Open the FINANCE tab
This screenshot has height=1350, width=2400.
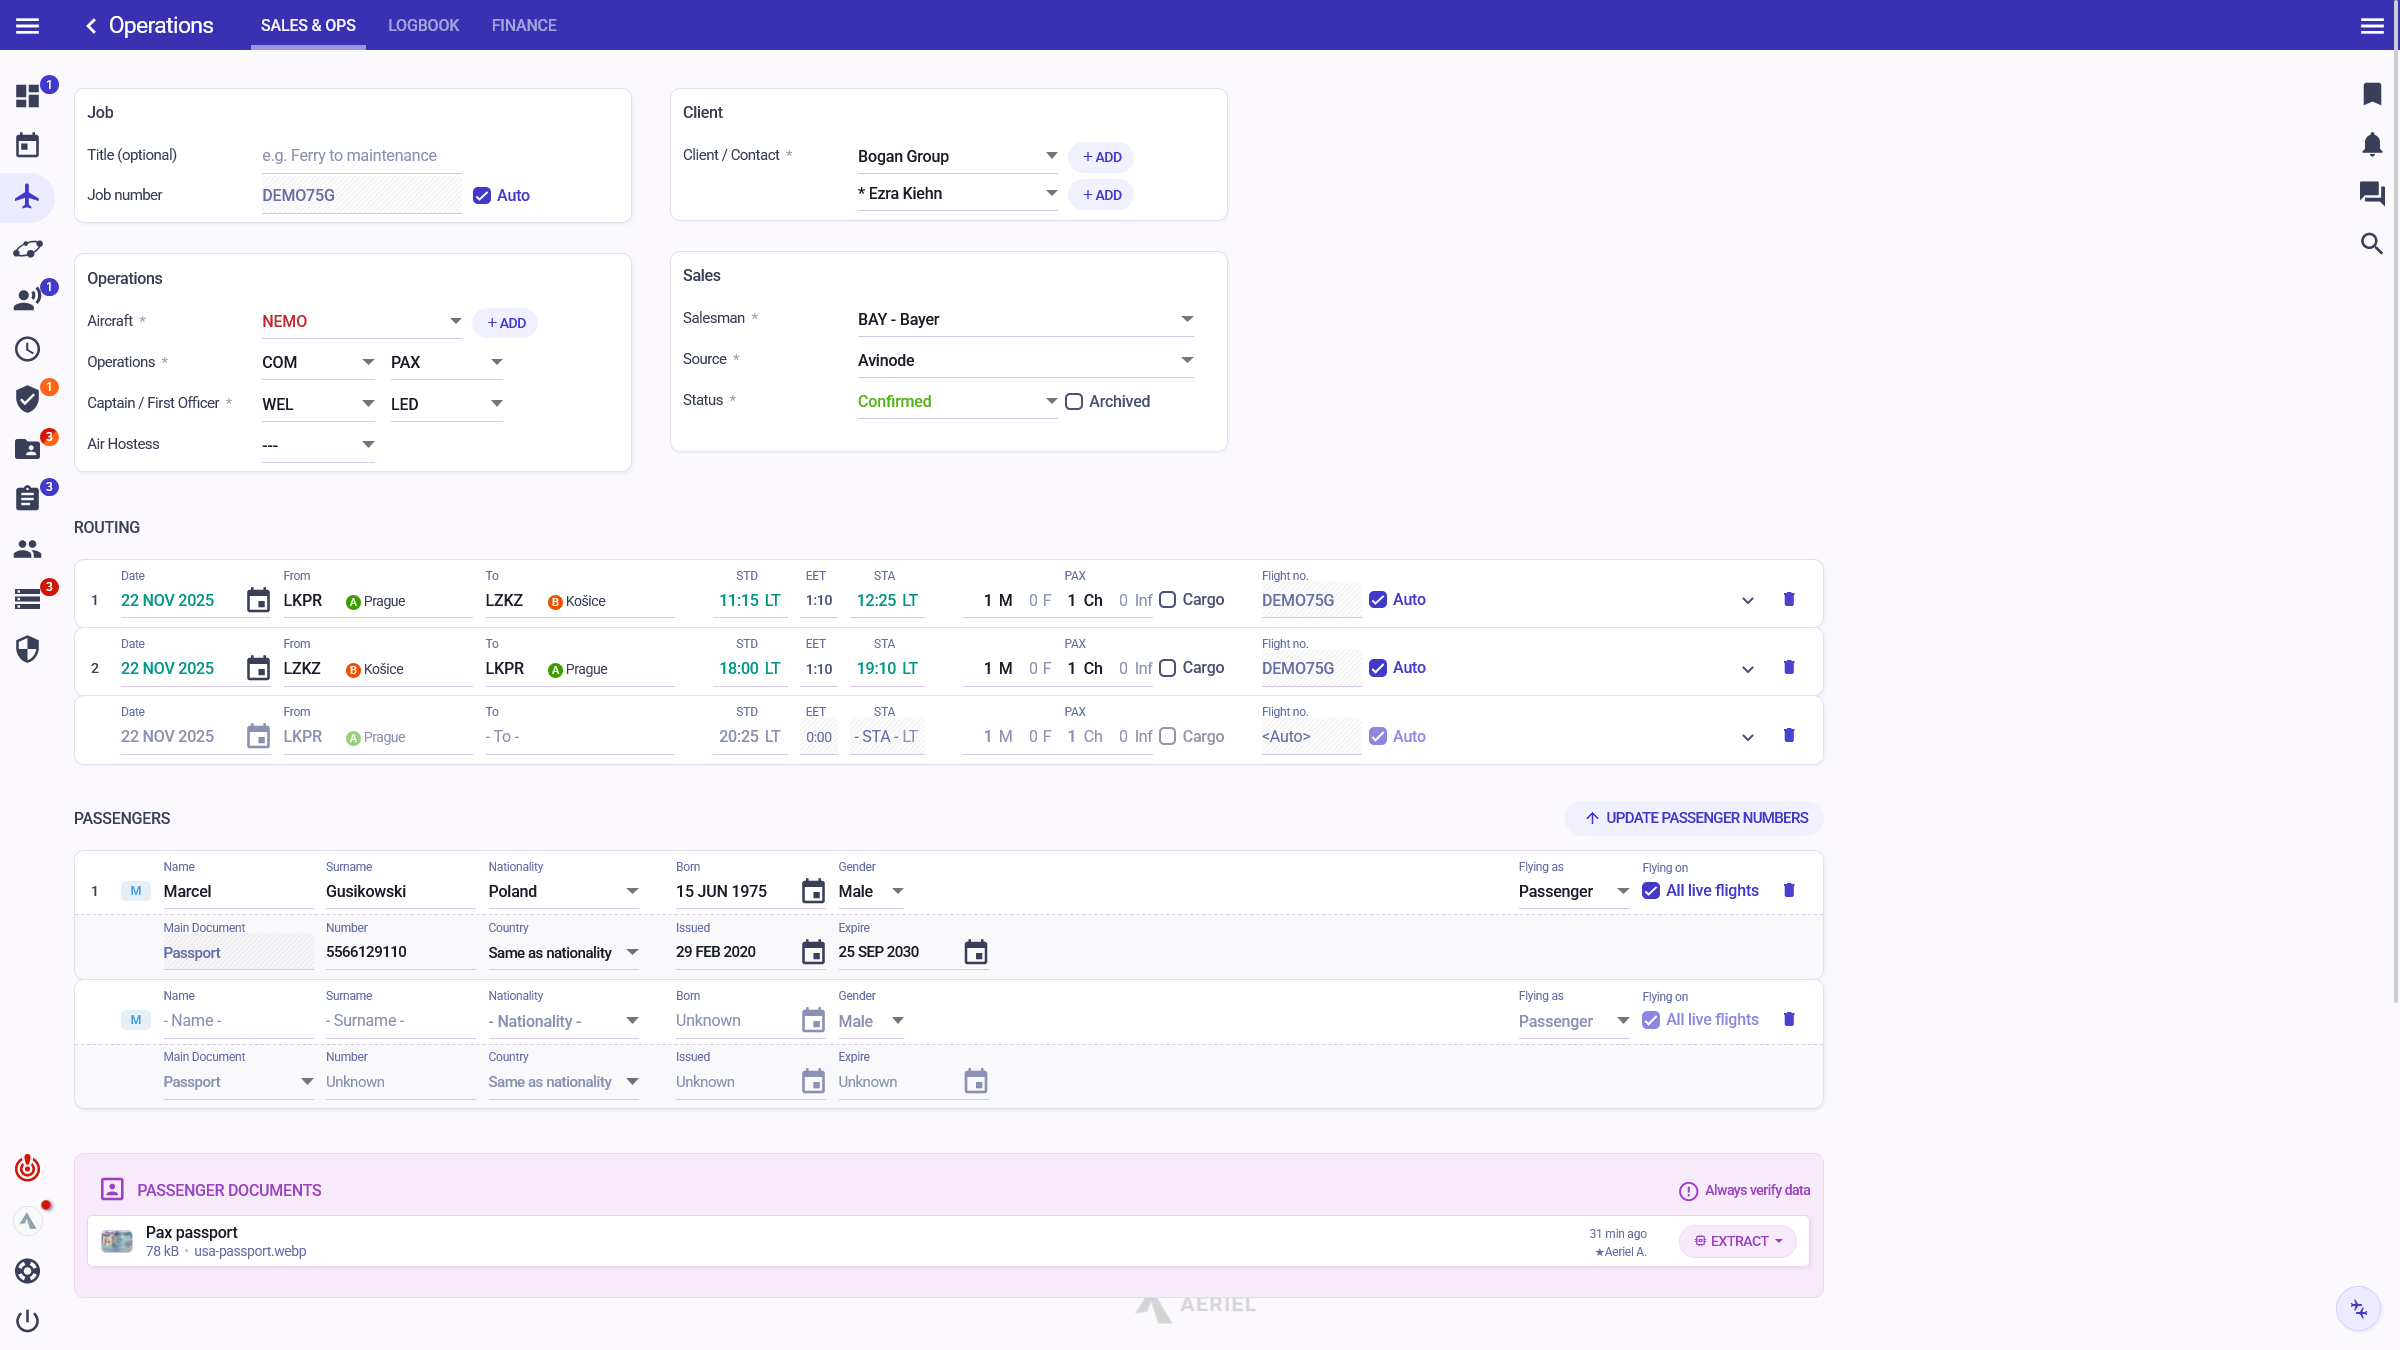coord(523,25)
